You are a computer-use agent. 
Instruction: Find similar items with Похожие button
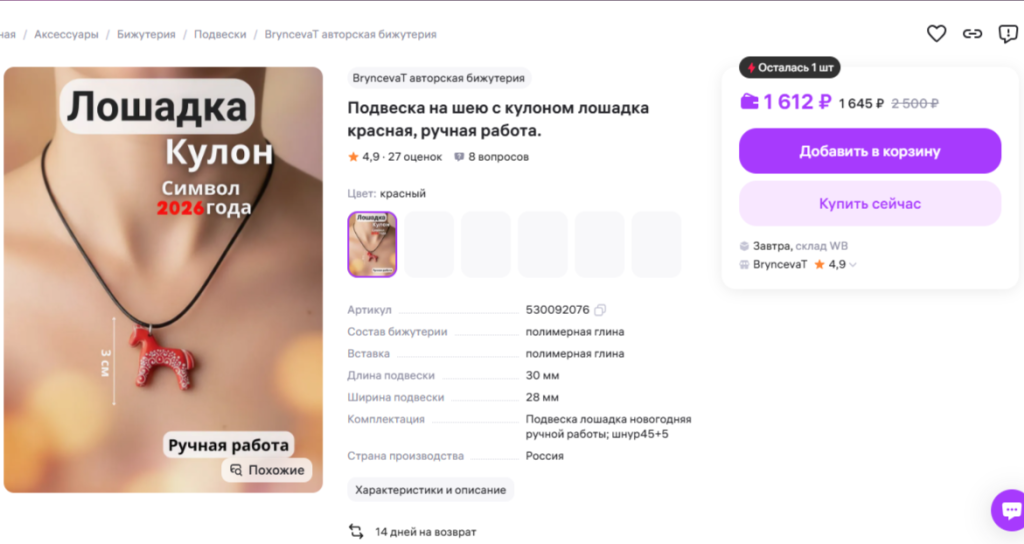point(267,470)
